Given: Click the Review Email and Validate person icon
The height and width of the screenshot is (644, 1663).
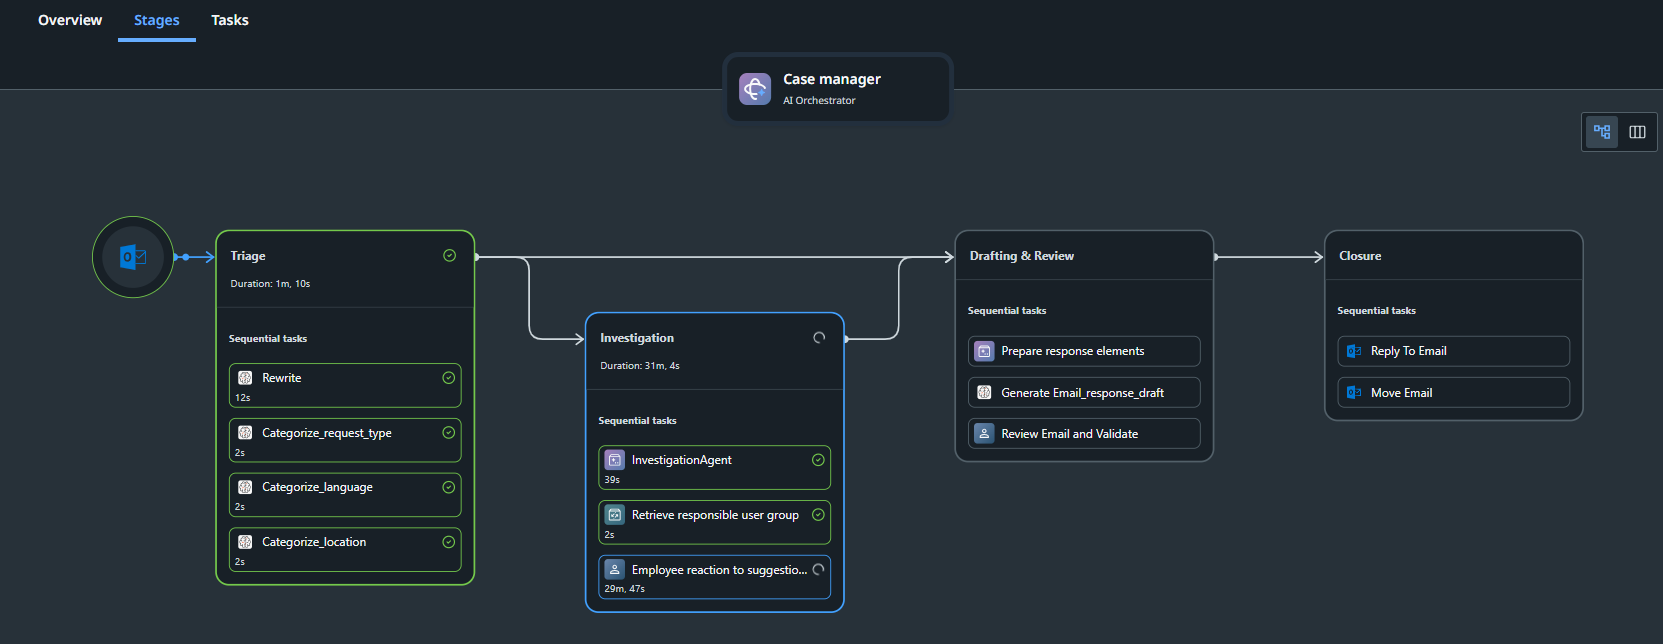Looking at the screenshot, I should pyautogui.click(x=984, y=434).
